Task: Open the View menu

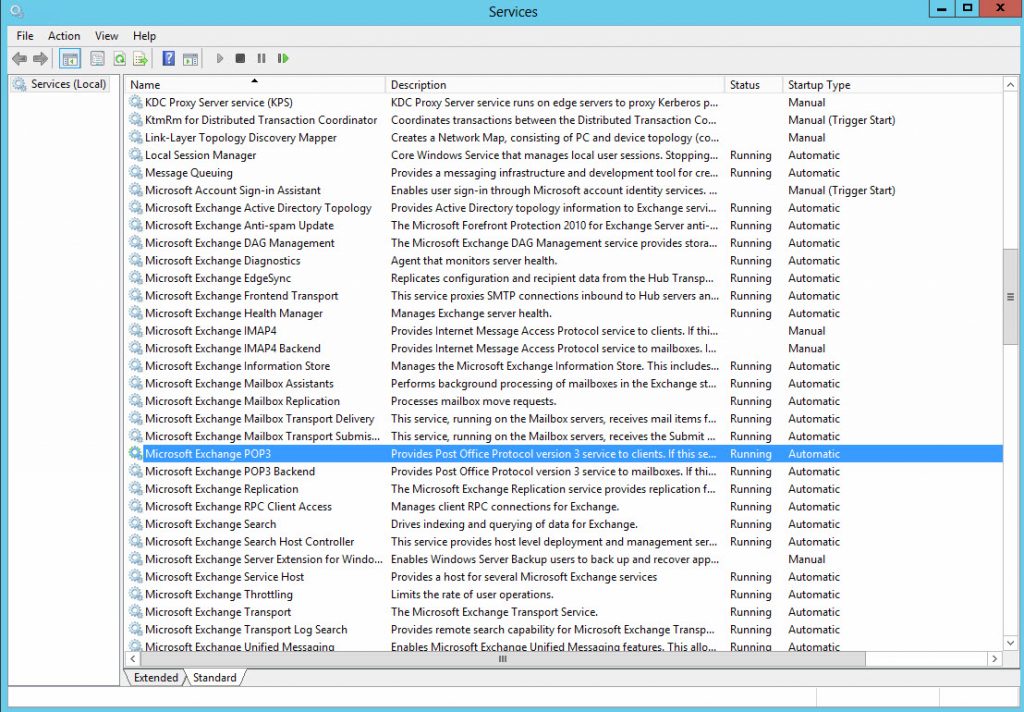Action: (106, 36)
